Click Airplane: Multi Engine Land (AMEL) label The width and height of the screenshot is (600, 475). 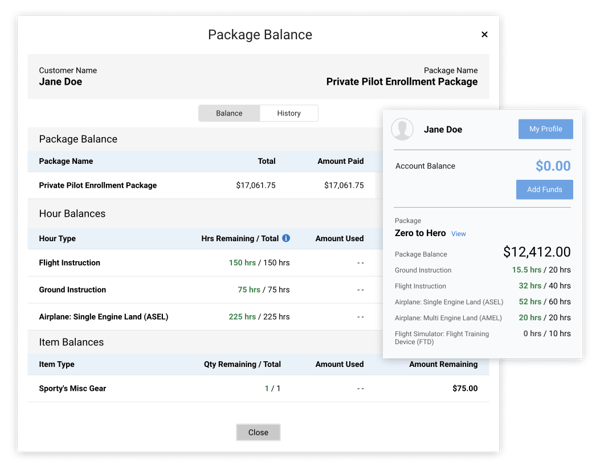[x=448, y=318]
